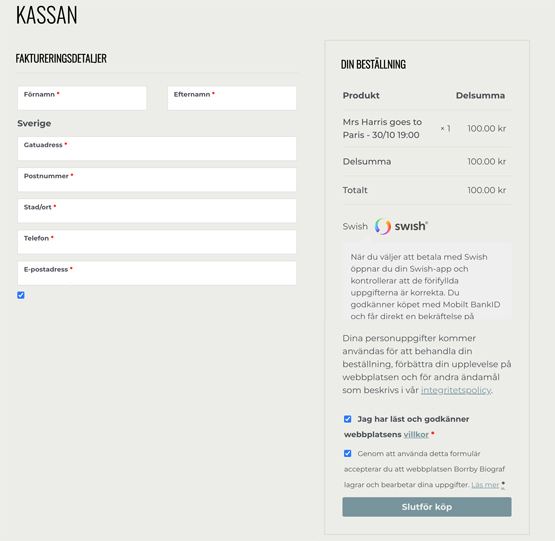Toggle the 'Jag har läst och godkänner' checkbox
The image size is (555, 541).
point(348,419)
